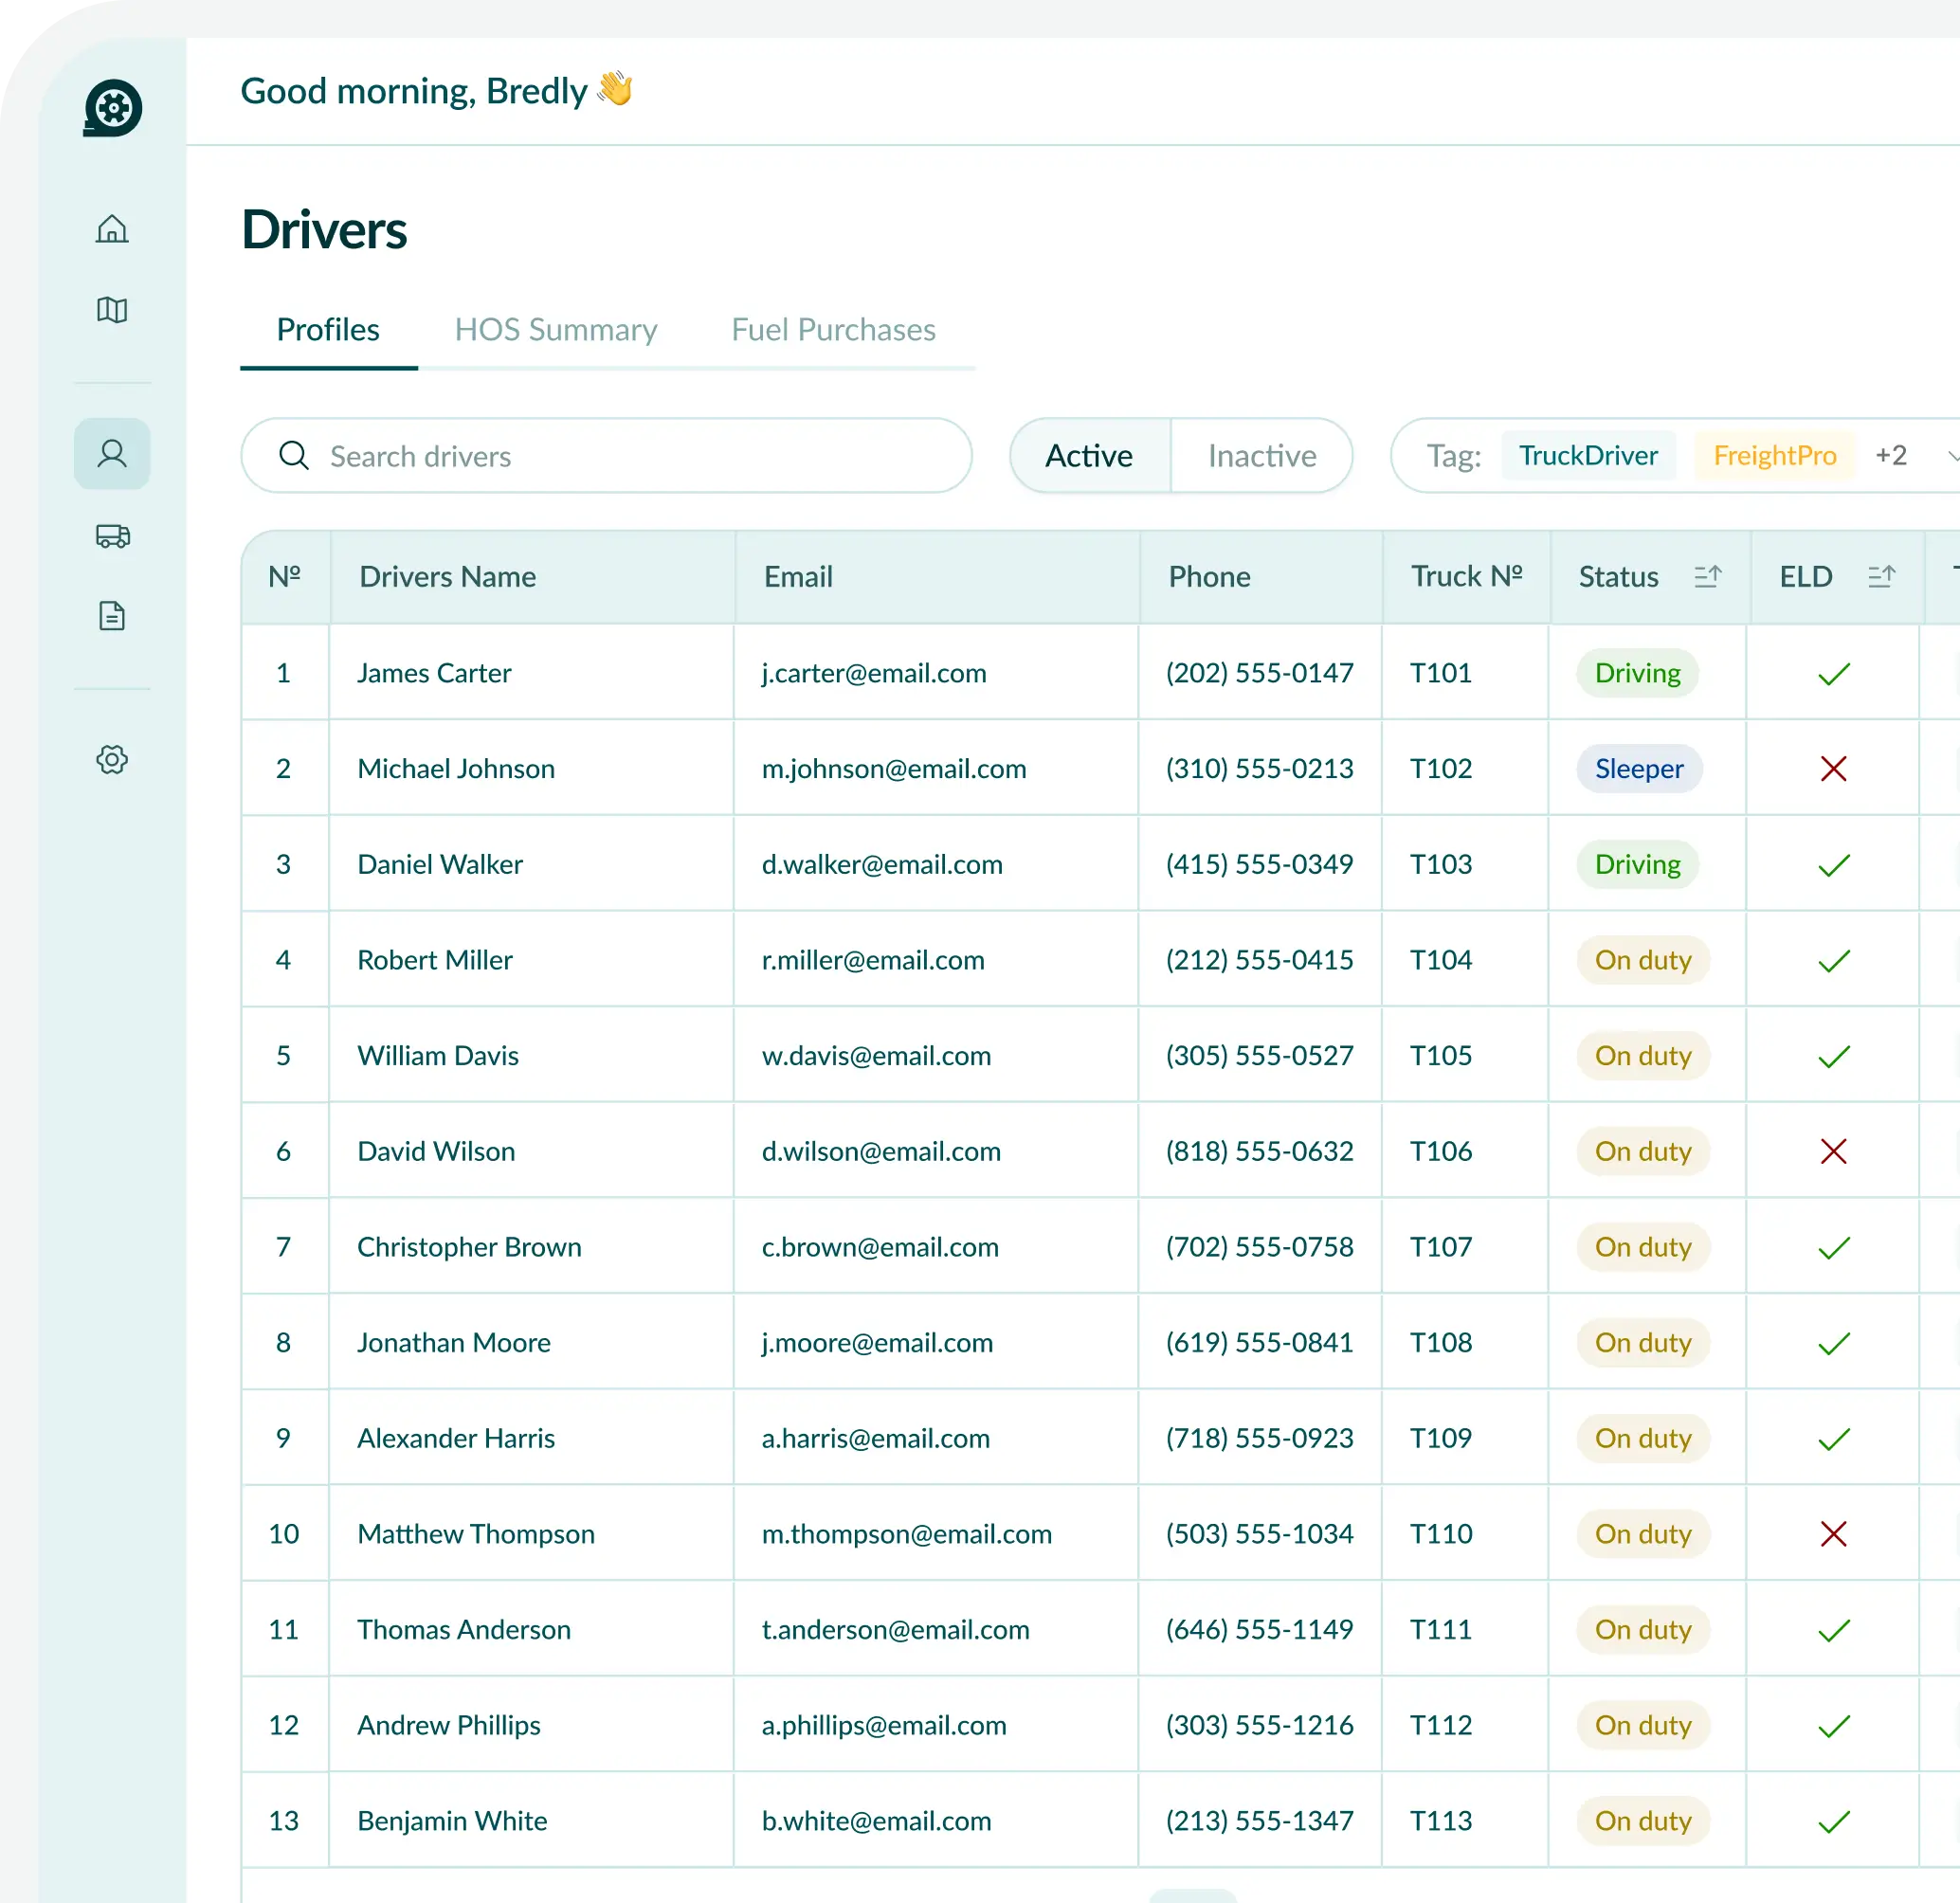Select the Active filter toggle
The image size is (1960, 1903).
(1089, 456)
